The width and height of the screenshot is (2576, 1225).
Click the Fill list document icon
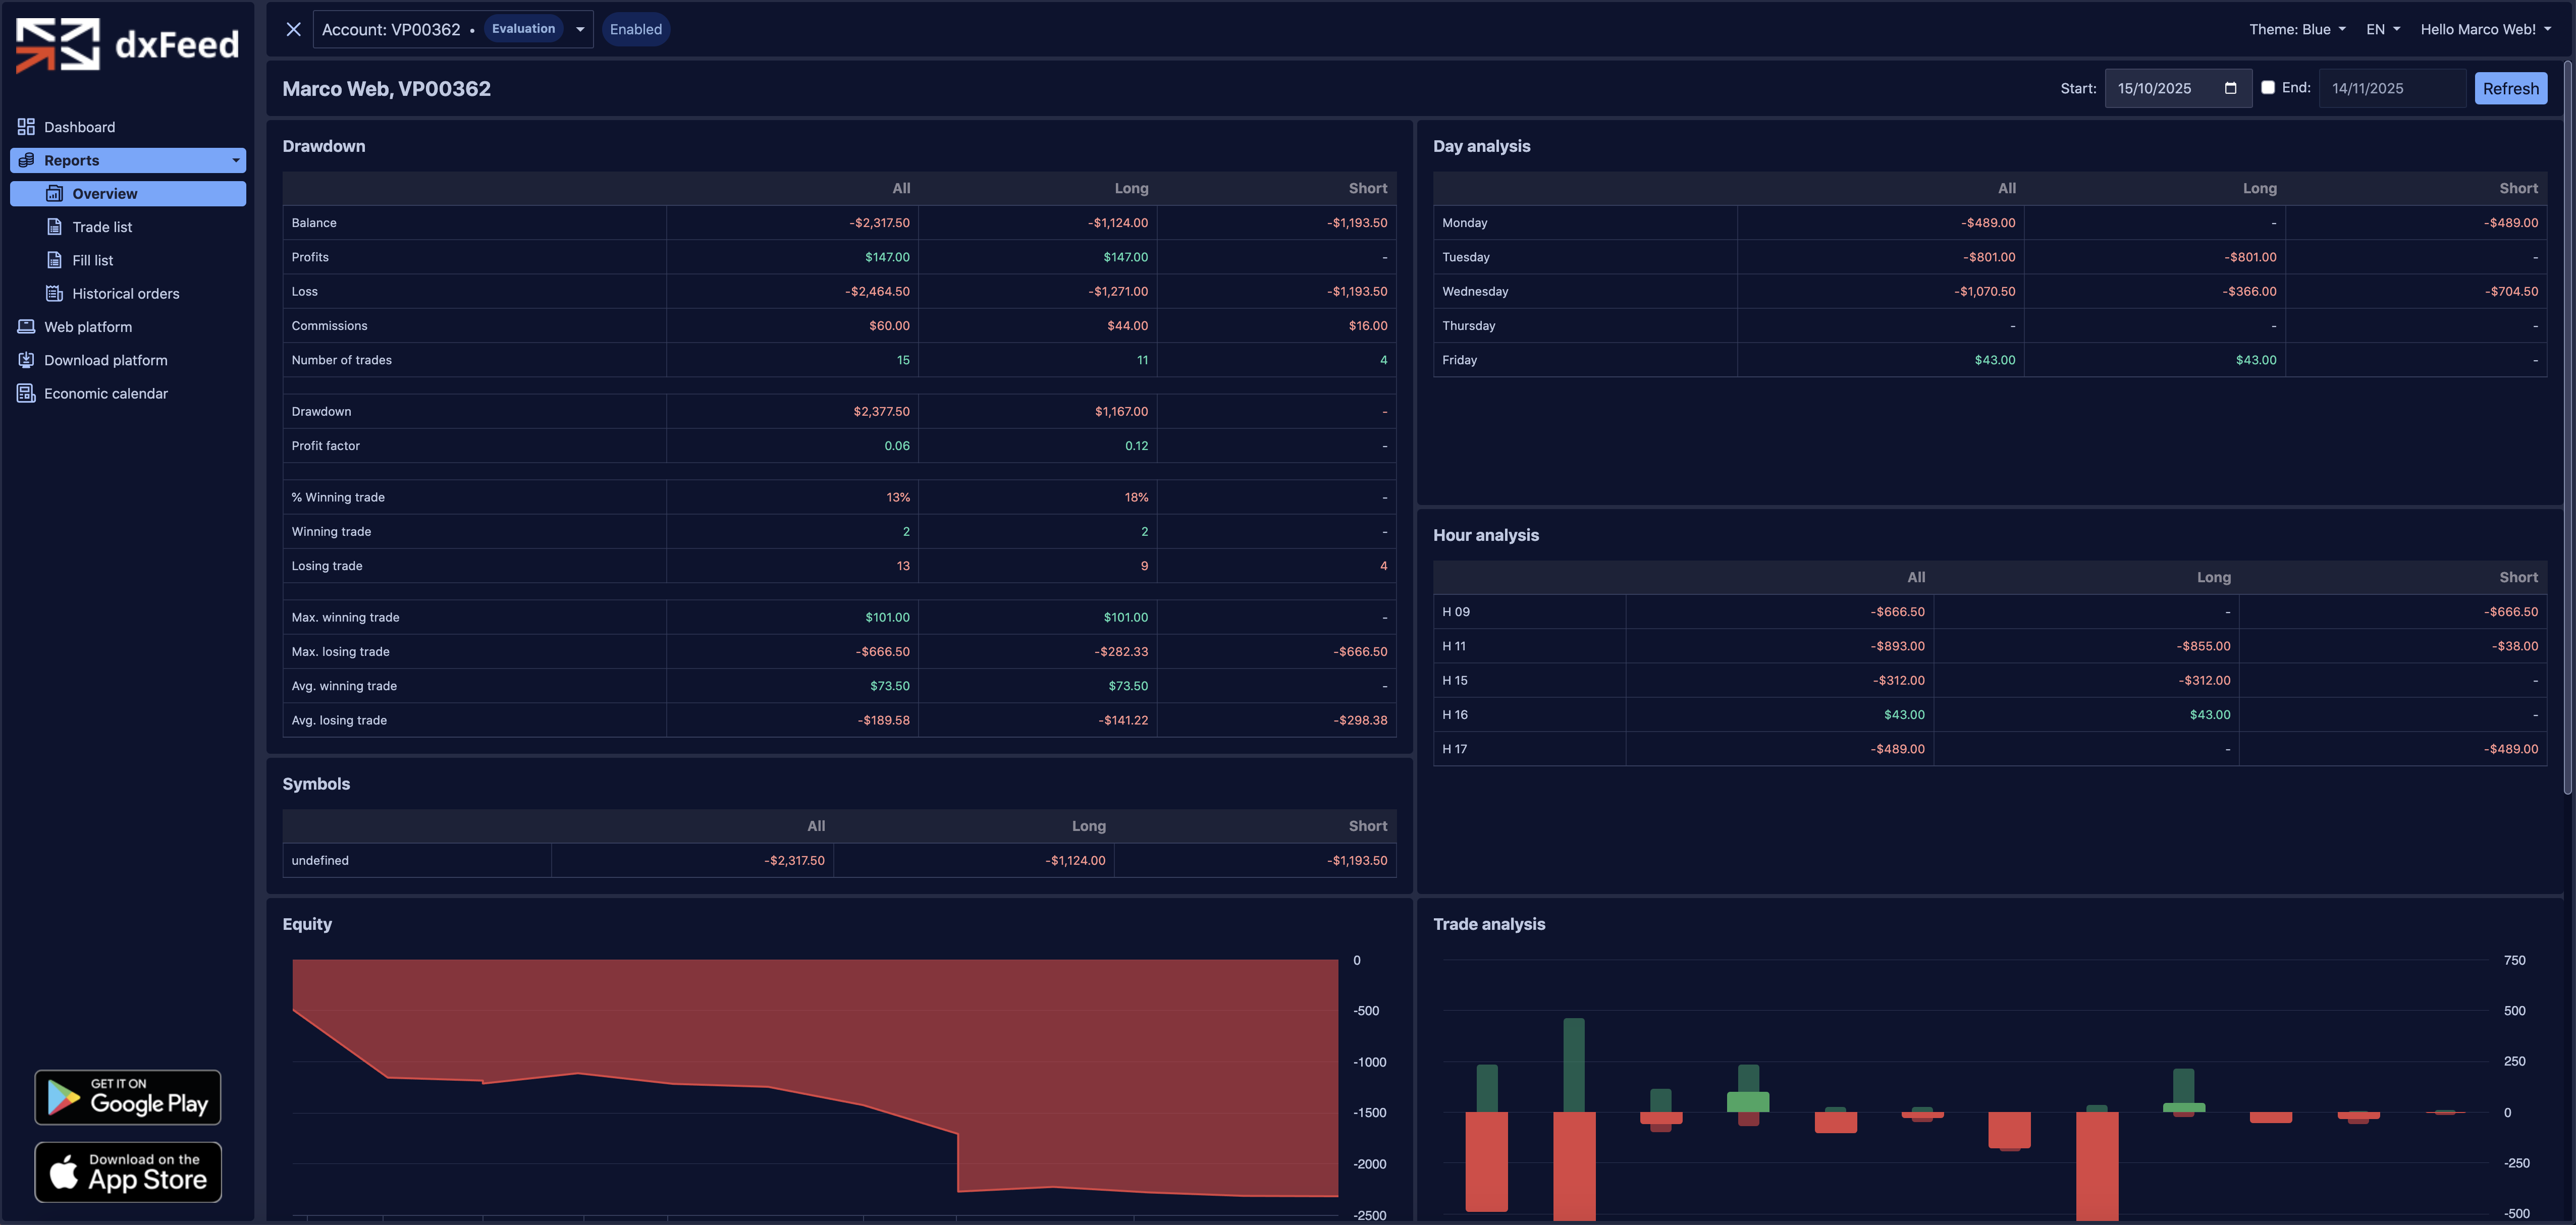55,260
